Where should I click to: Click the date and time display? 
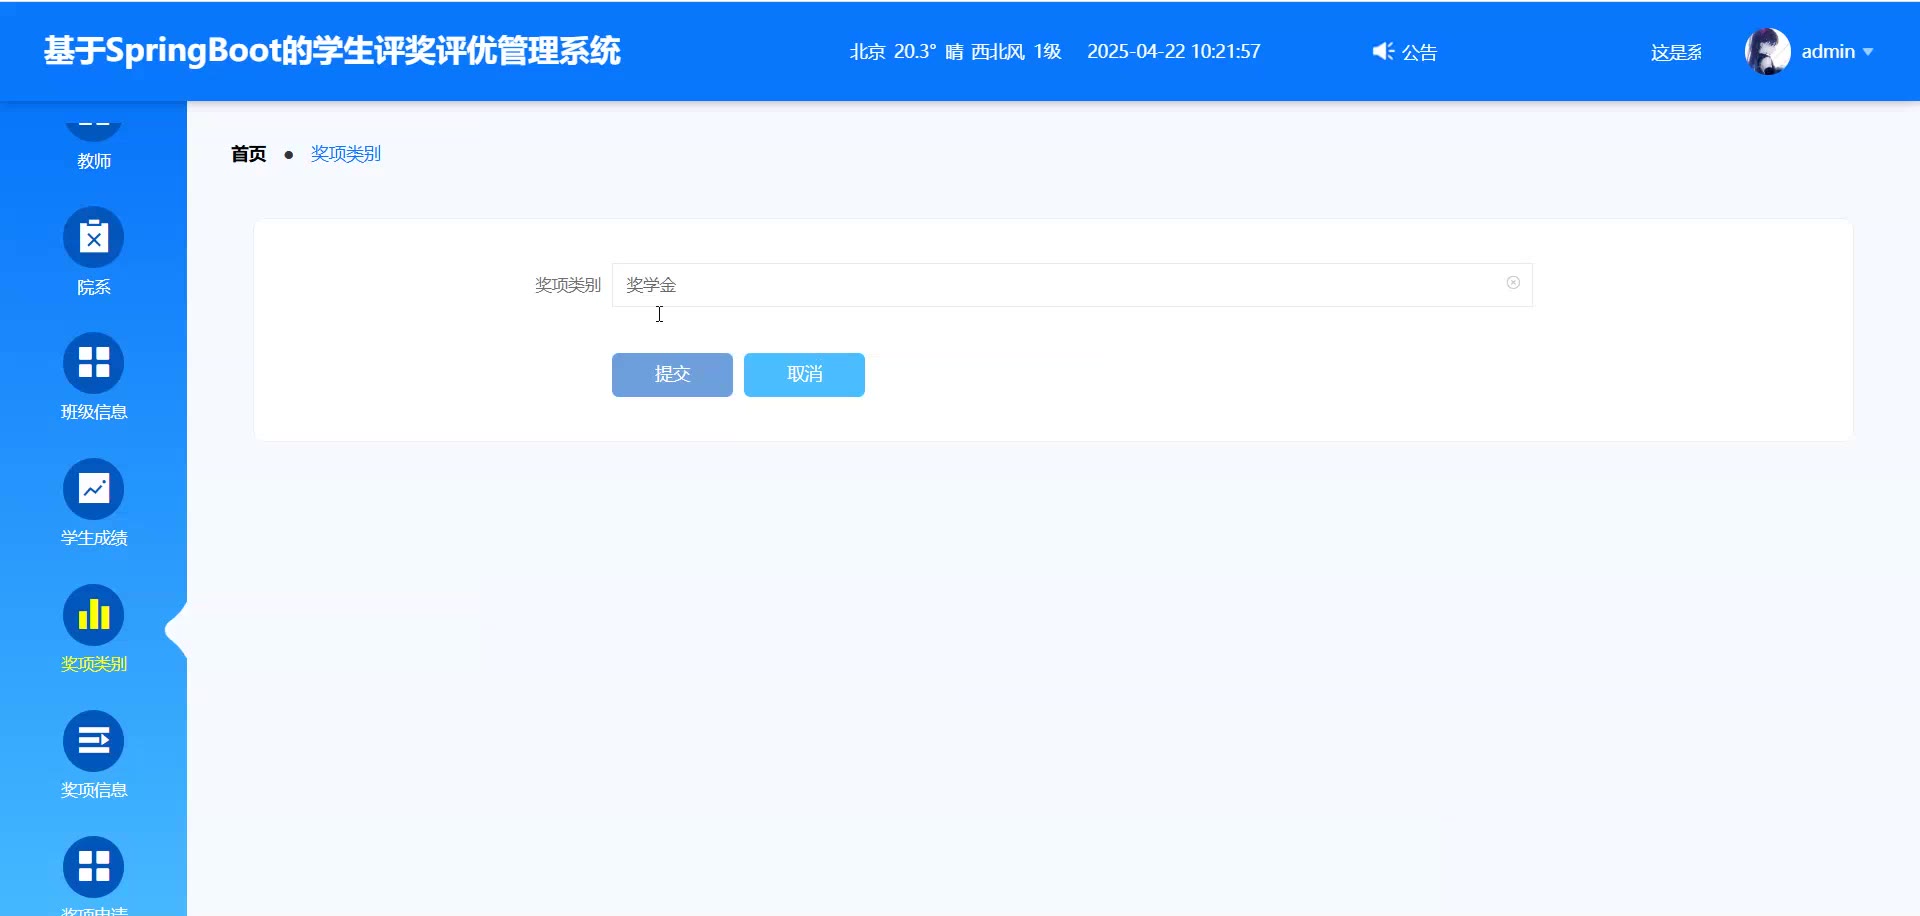1174,52
